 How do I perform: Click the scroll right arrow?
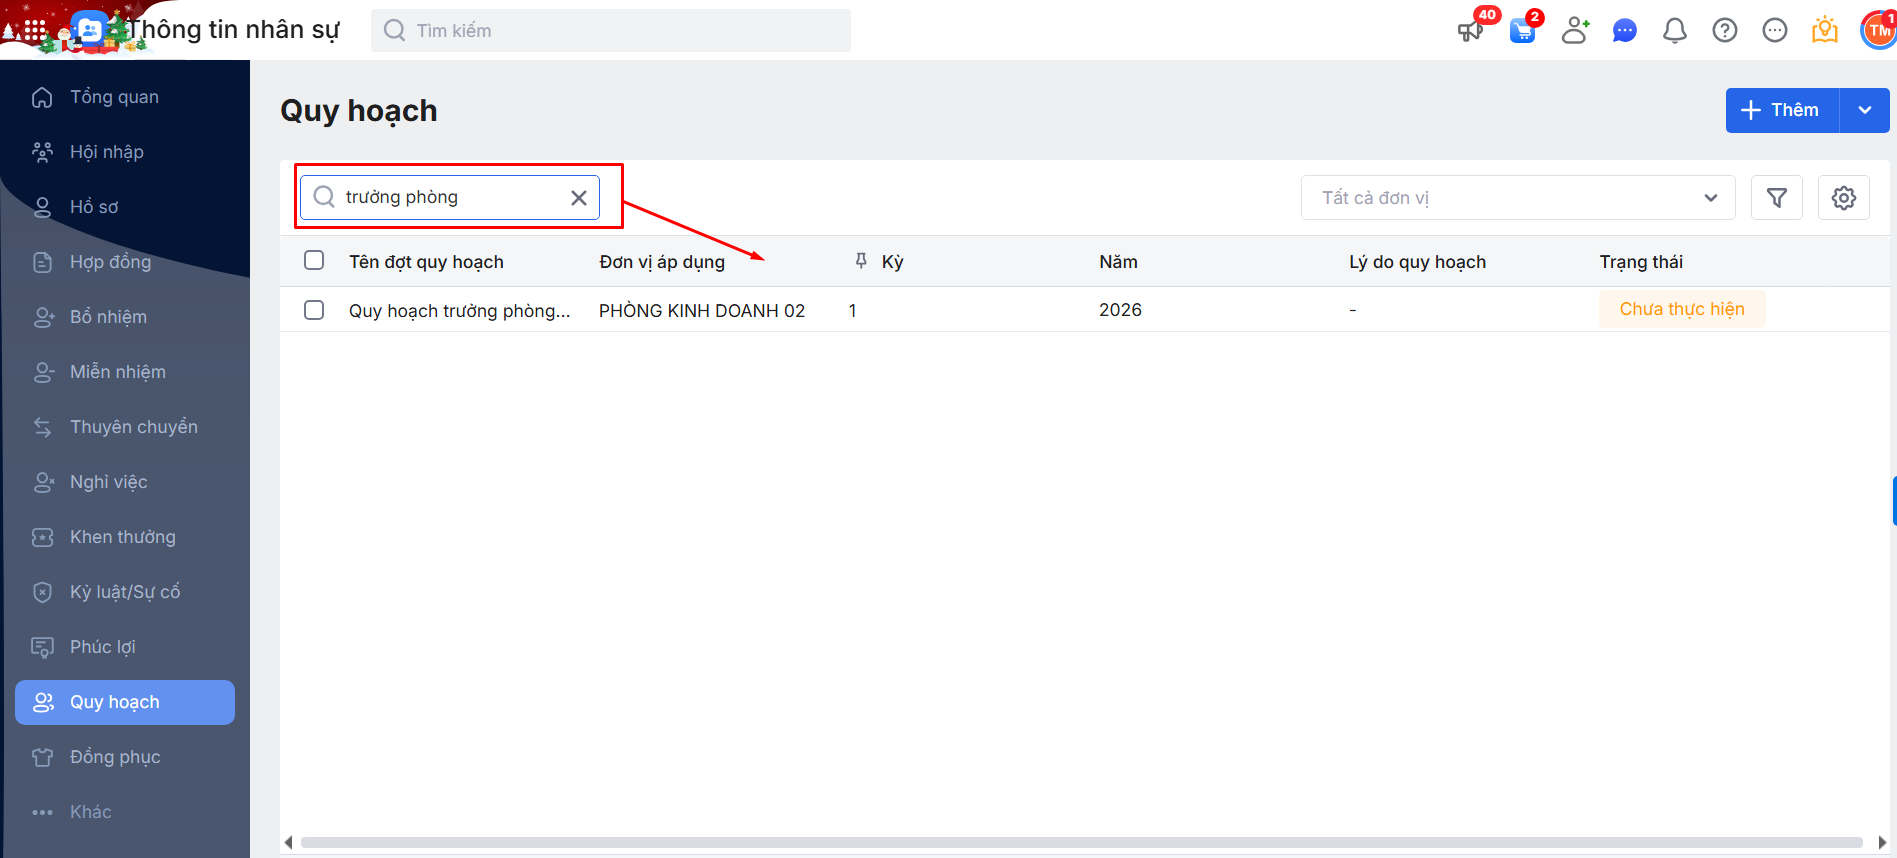point(1882,842)
